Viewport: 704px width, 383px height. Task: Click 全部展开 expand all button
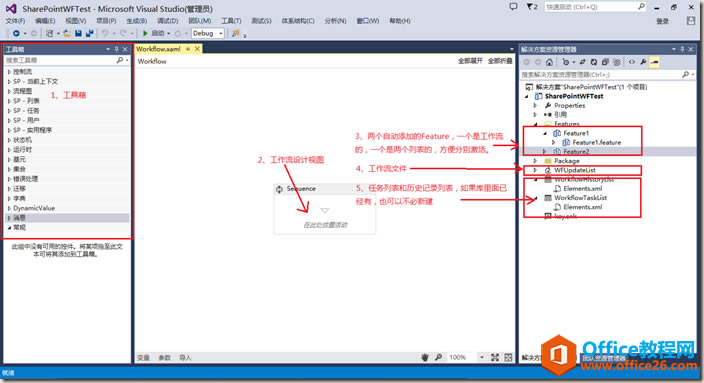pyautogui.click(x=470, y=61)
